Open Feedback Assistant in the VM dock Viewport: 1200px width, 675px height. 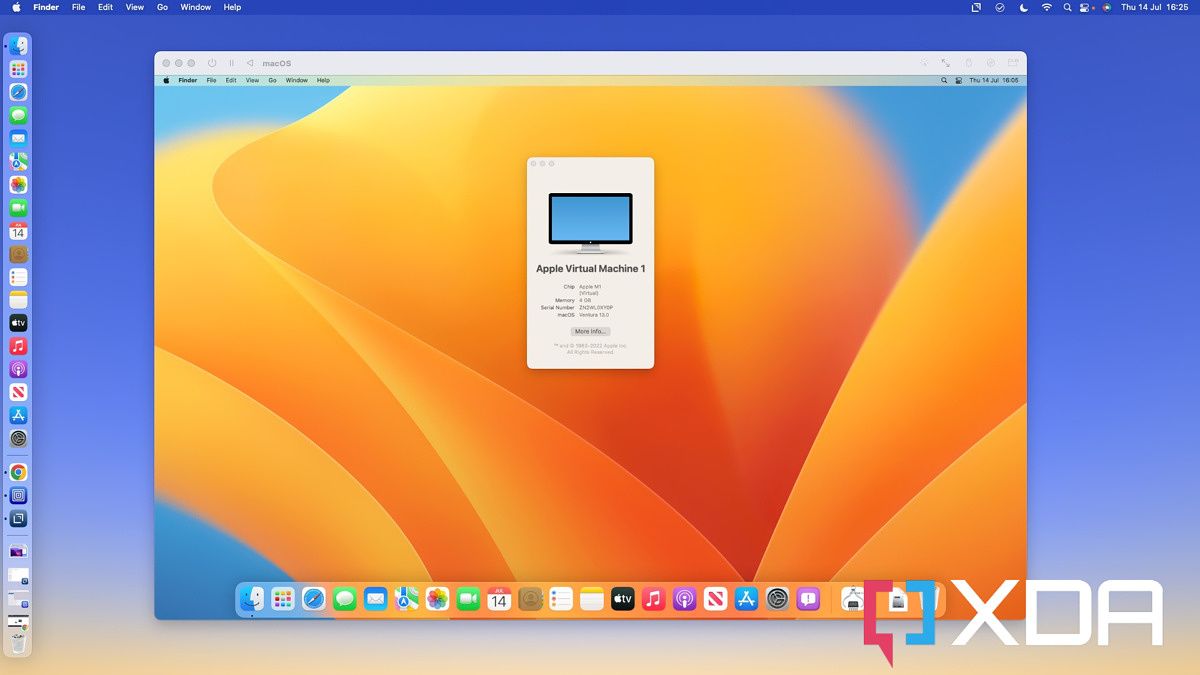(809, 599)
